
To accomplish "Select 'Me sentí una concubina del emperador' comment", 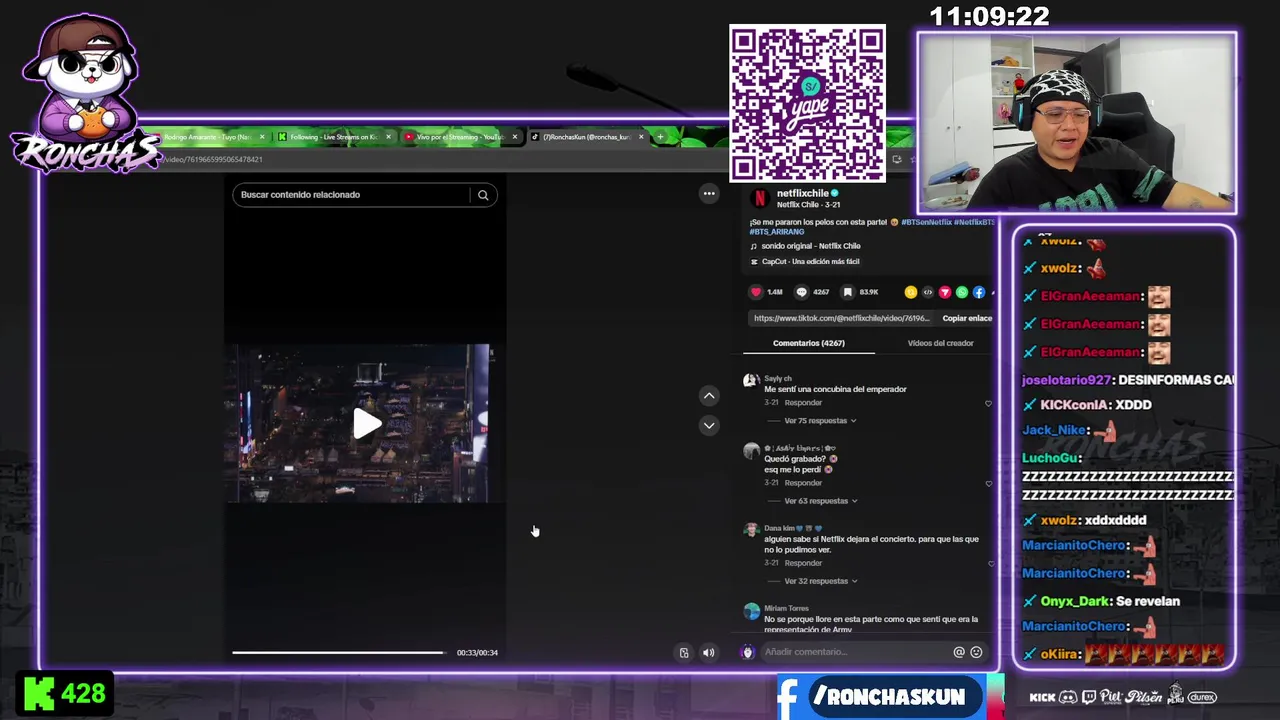I will 835,389.
